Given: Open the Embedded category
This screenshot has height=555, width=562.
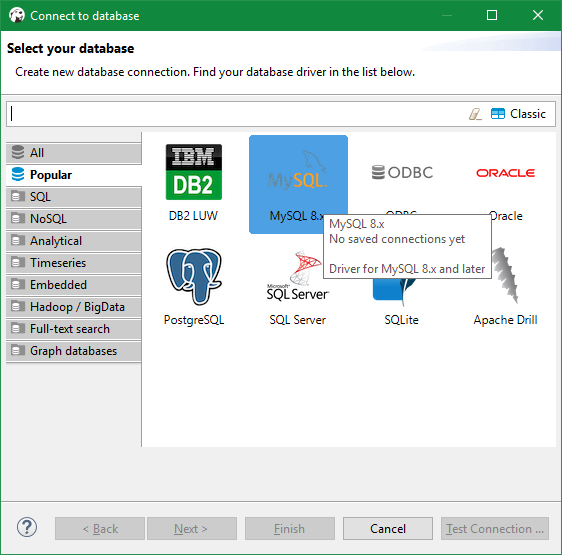Looking at the screenshot, I should 74,285.
